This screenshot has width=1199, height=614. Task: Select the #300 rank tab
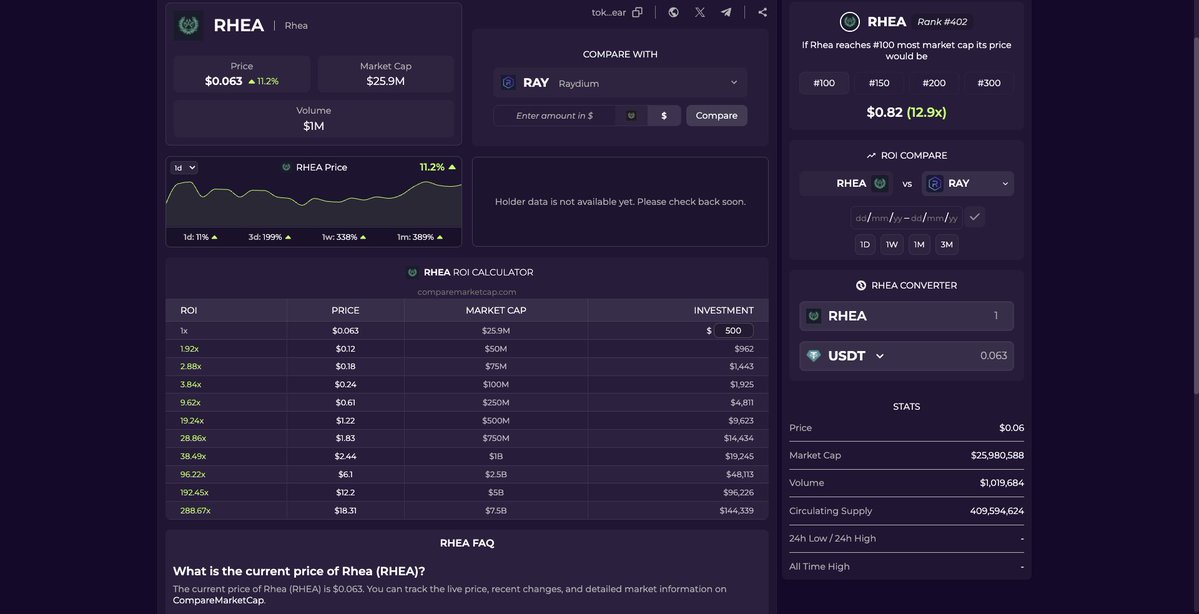point(989,83)
